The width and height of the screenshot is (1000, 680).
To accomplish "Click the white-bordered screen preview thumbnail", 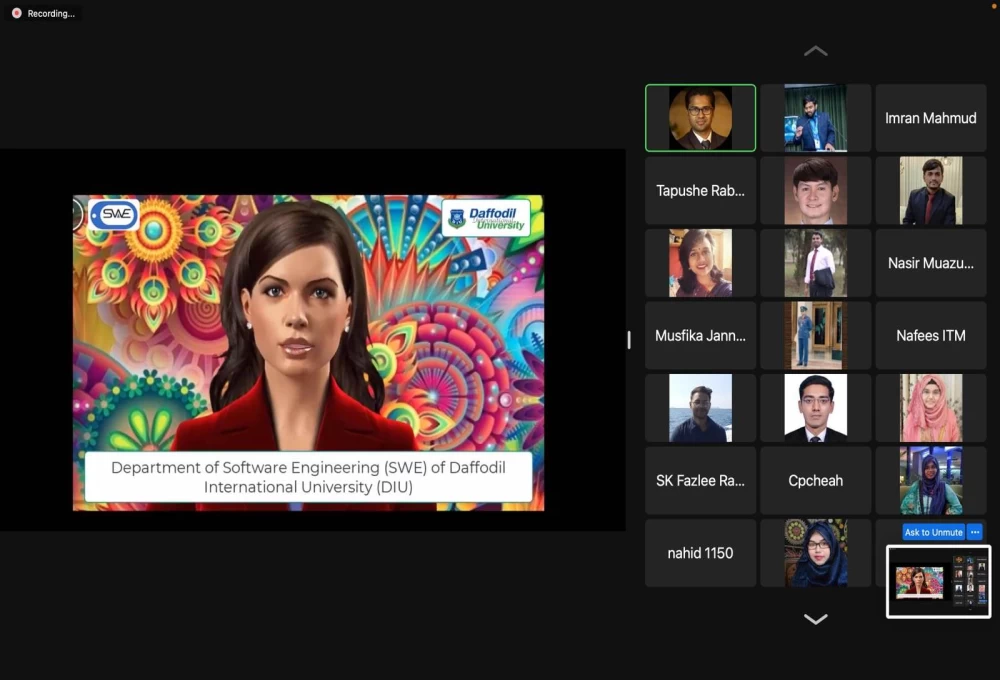I will pos(938,582).
